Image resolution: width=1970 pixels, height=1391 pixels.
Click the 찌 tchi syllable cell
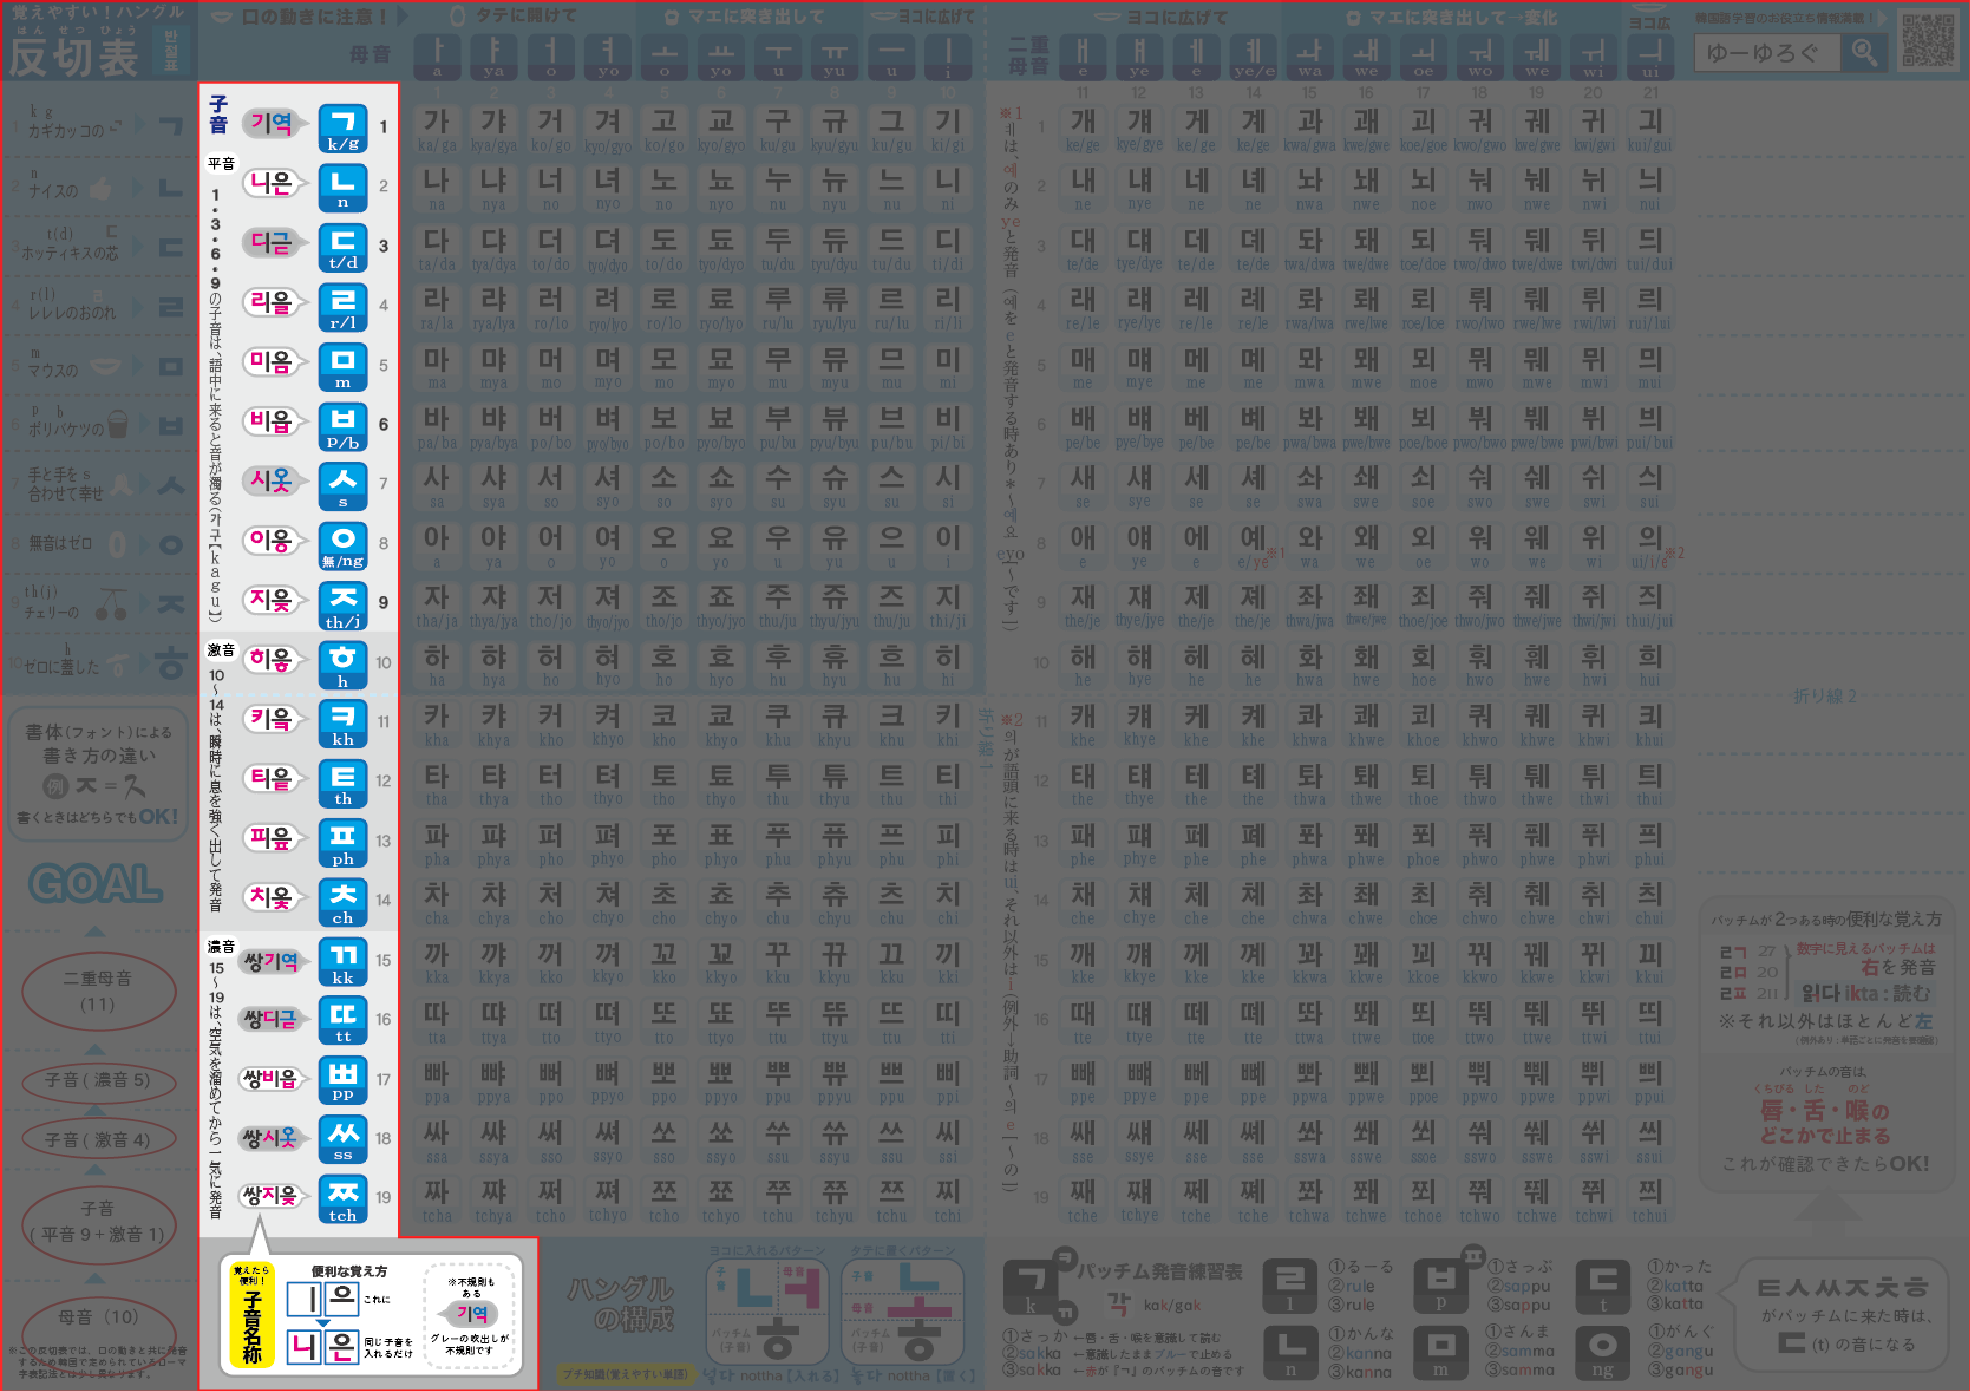(948, 1199)
